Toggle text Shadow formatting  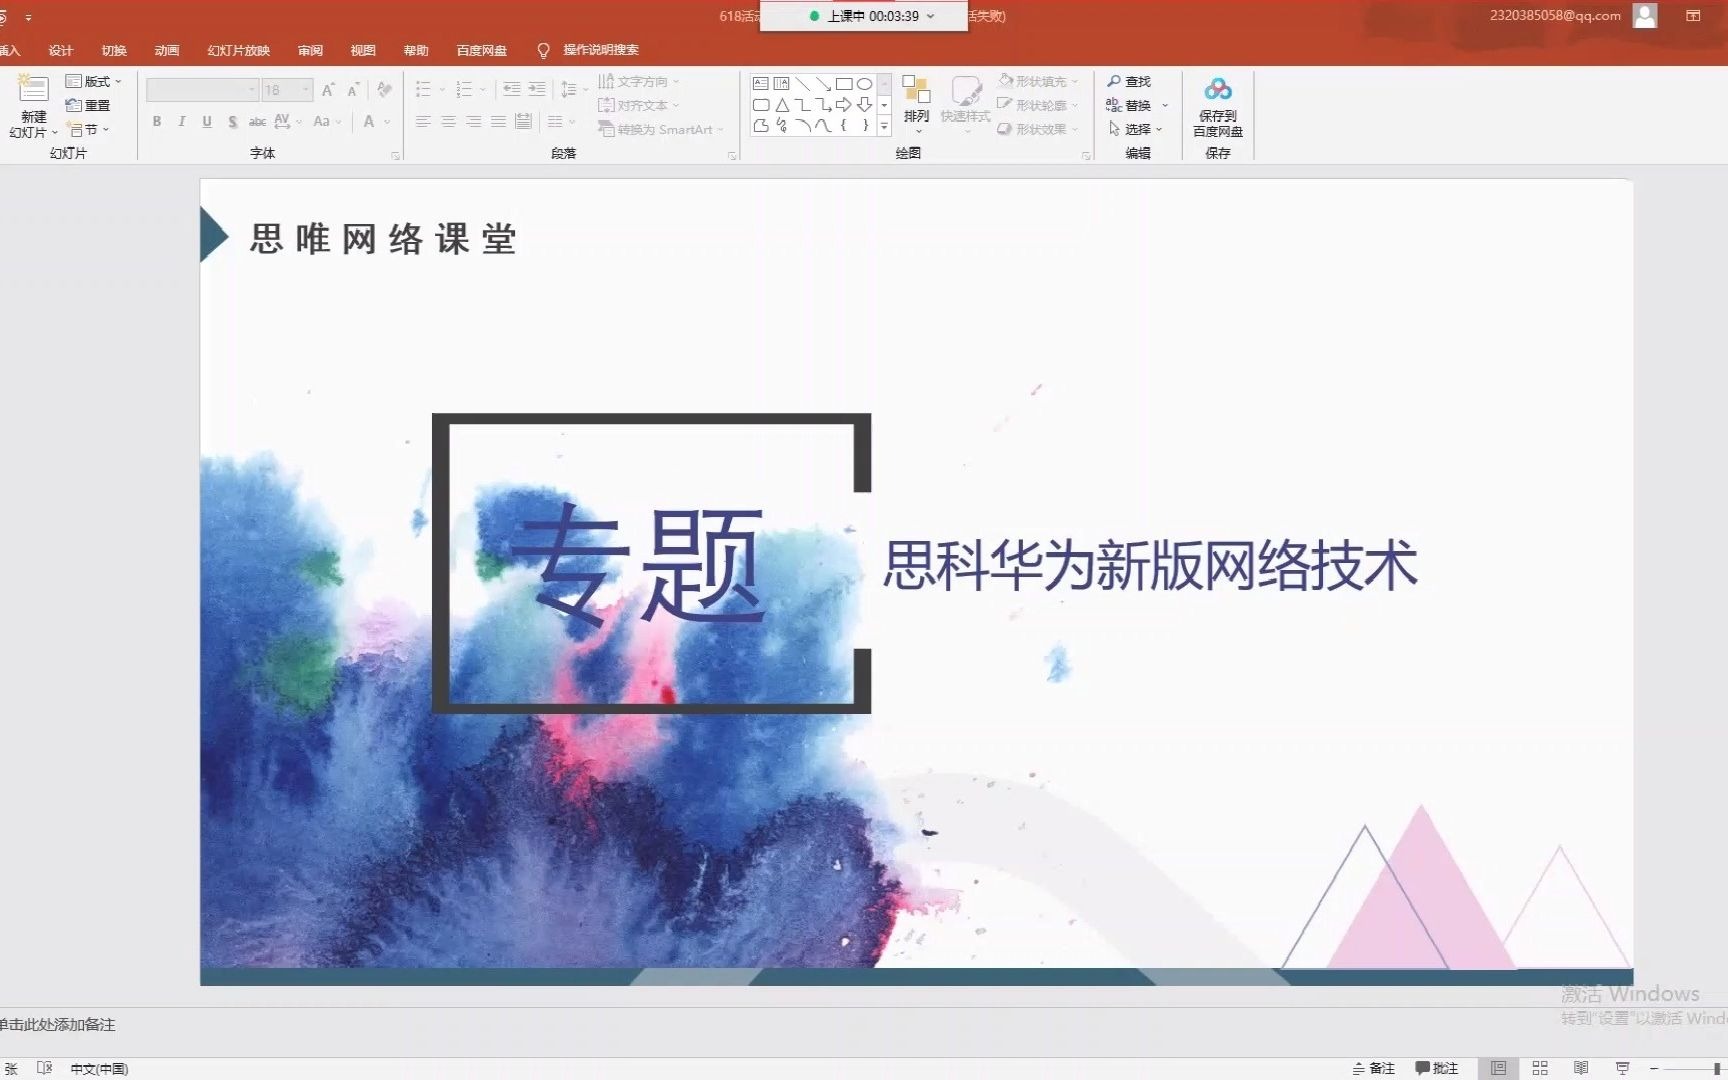(232, 121)
